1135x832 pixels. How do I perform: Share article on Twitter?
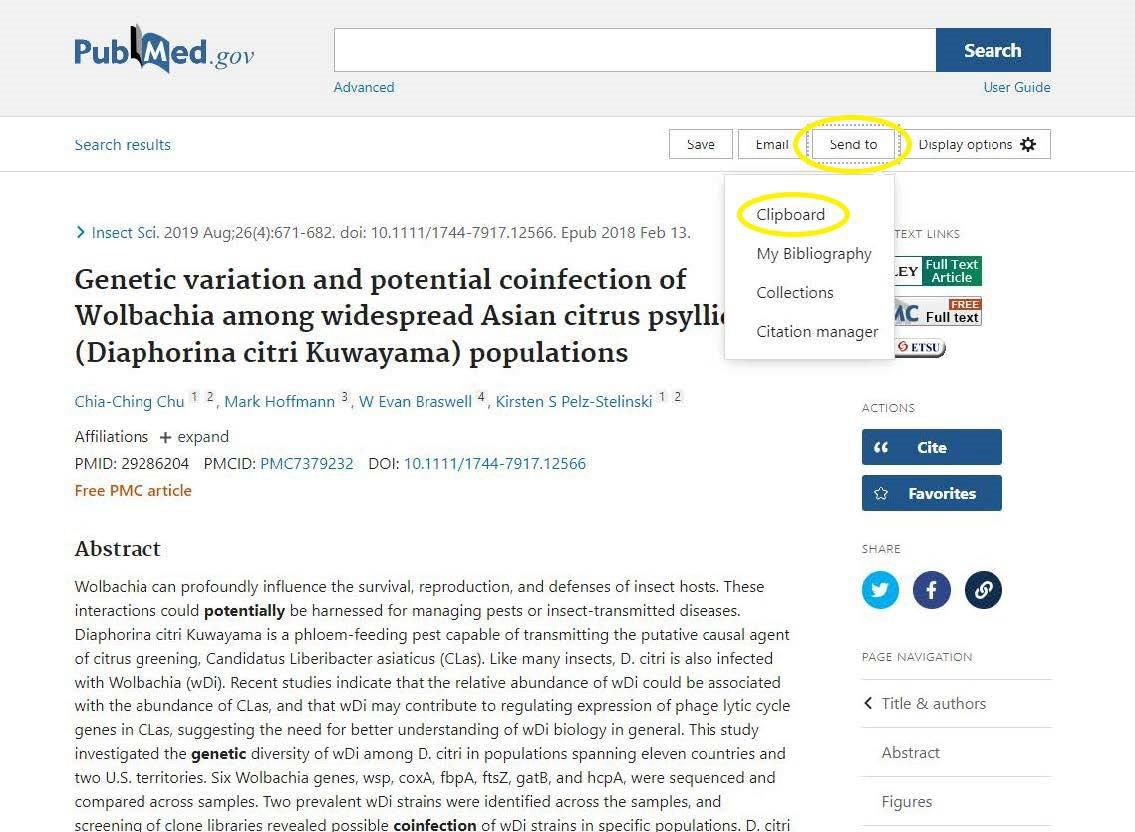coord(880,590)
